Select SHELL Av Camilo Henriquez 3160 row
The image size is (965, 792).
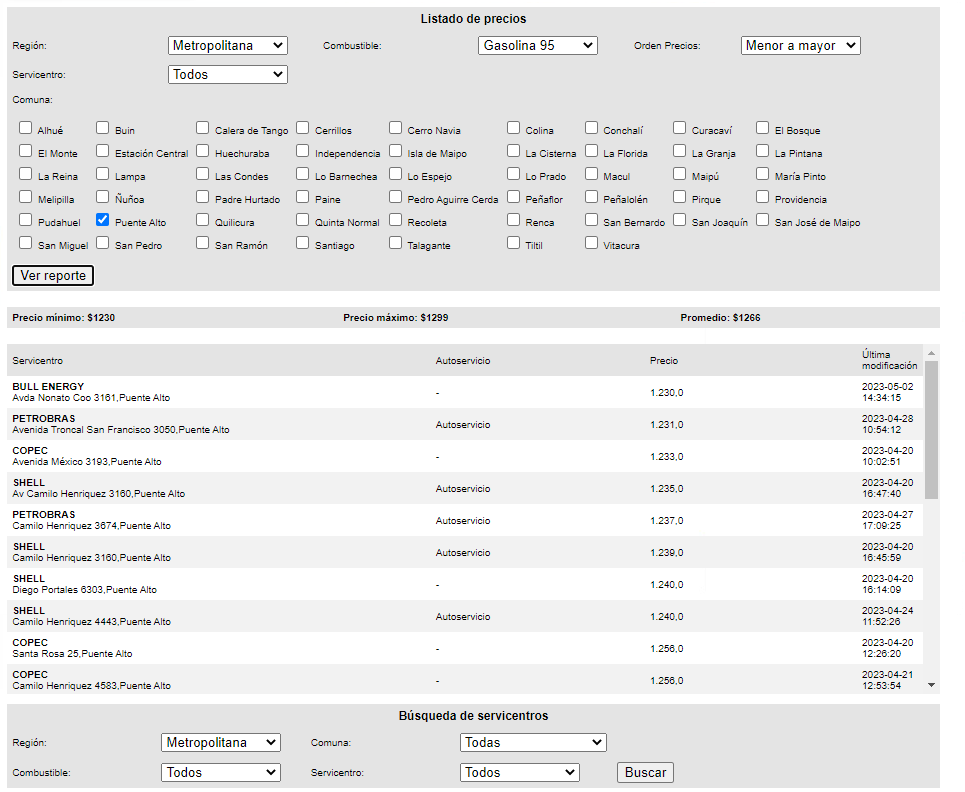465,488
